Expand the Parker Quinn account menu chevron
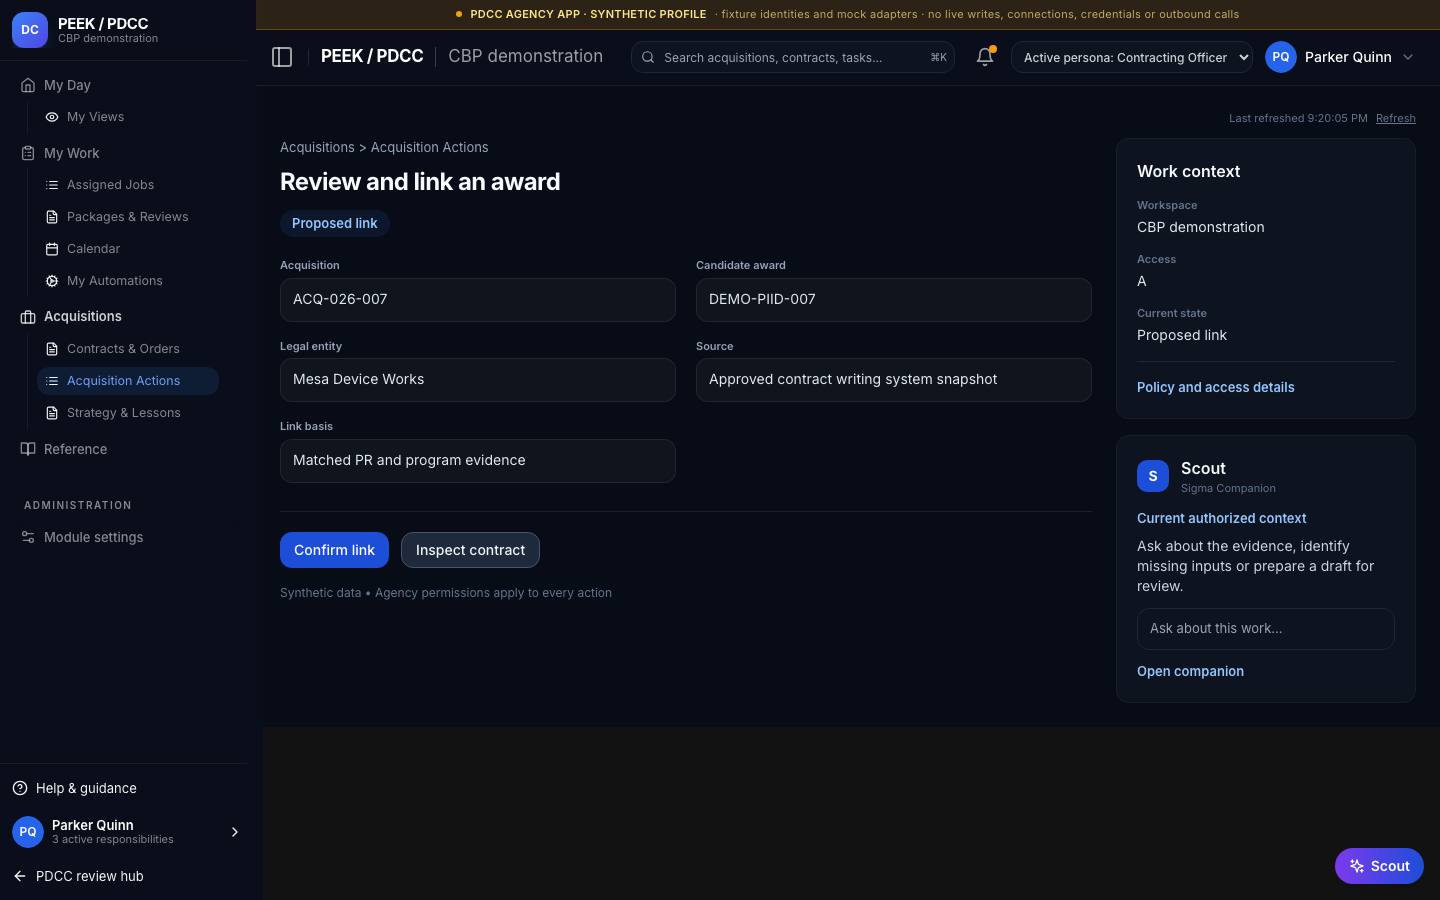Image resolution: width=1440 pixels, height=900 pixels. coord(1408,57)
